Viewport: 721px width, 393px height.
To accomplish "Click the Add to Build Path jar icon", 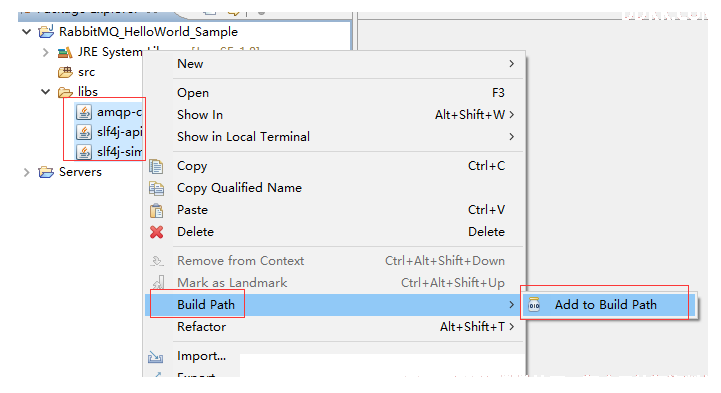I will point(534,305).
